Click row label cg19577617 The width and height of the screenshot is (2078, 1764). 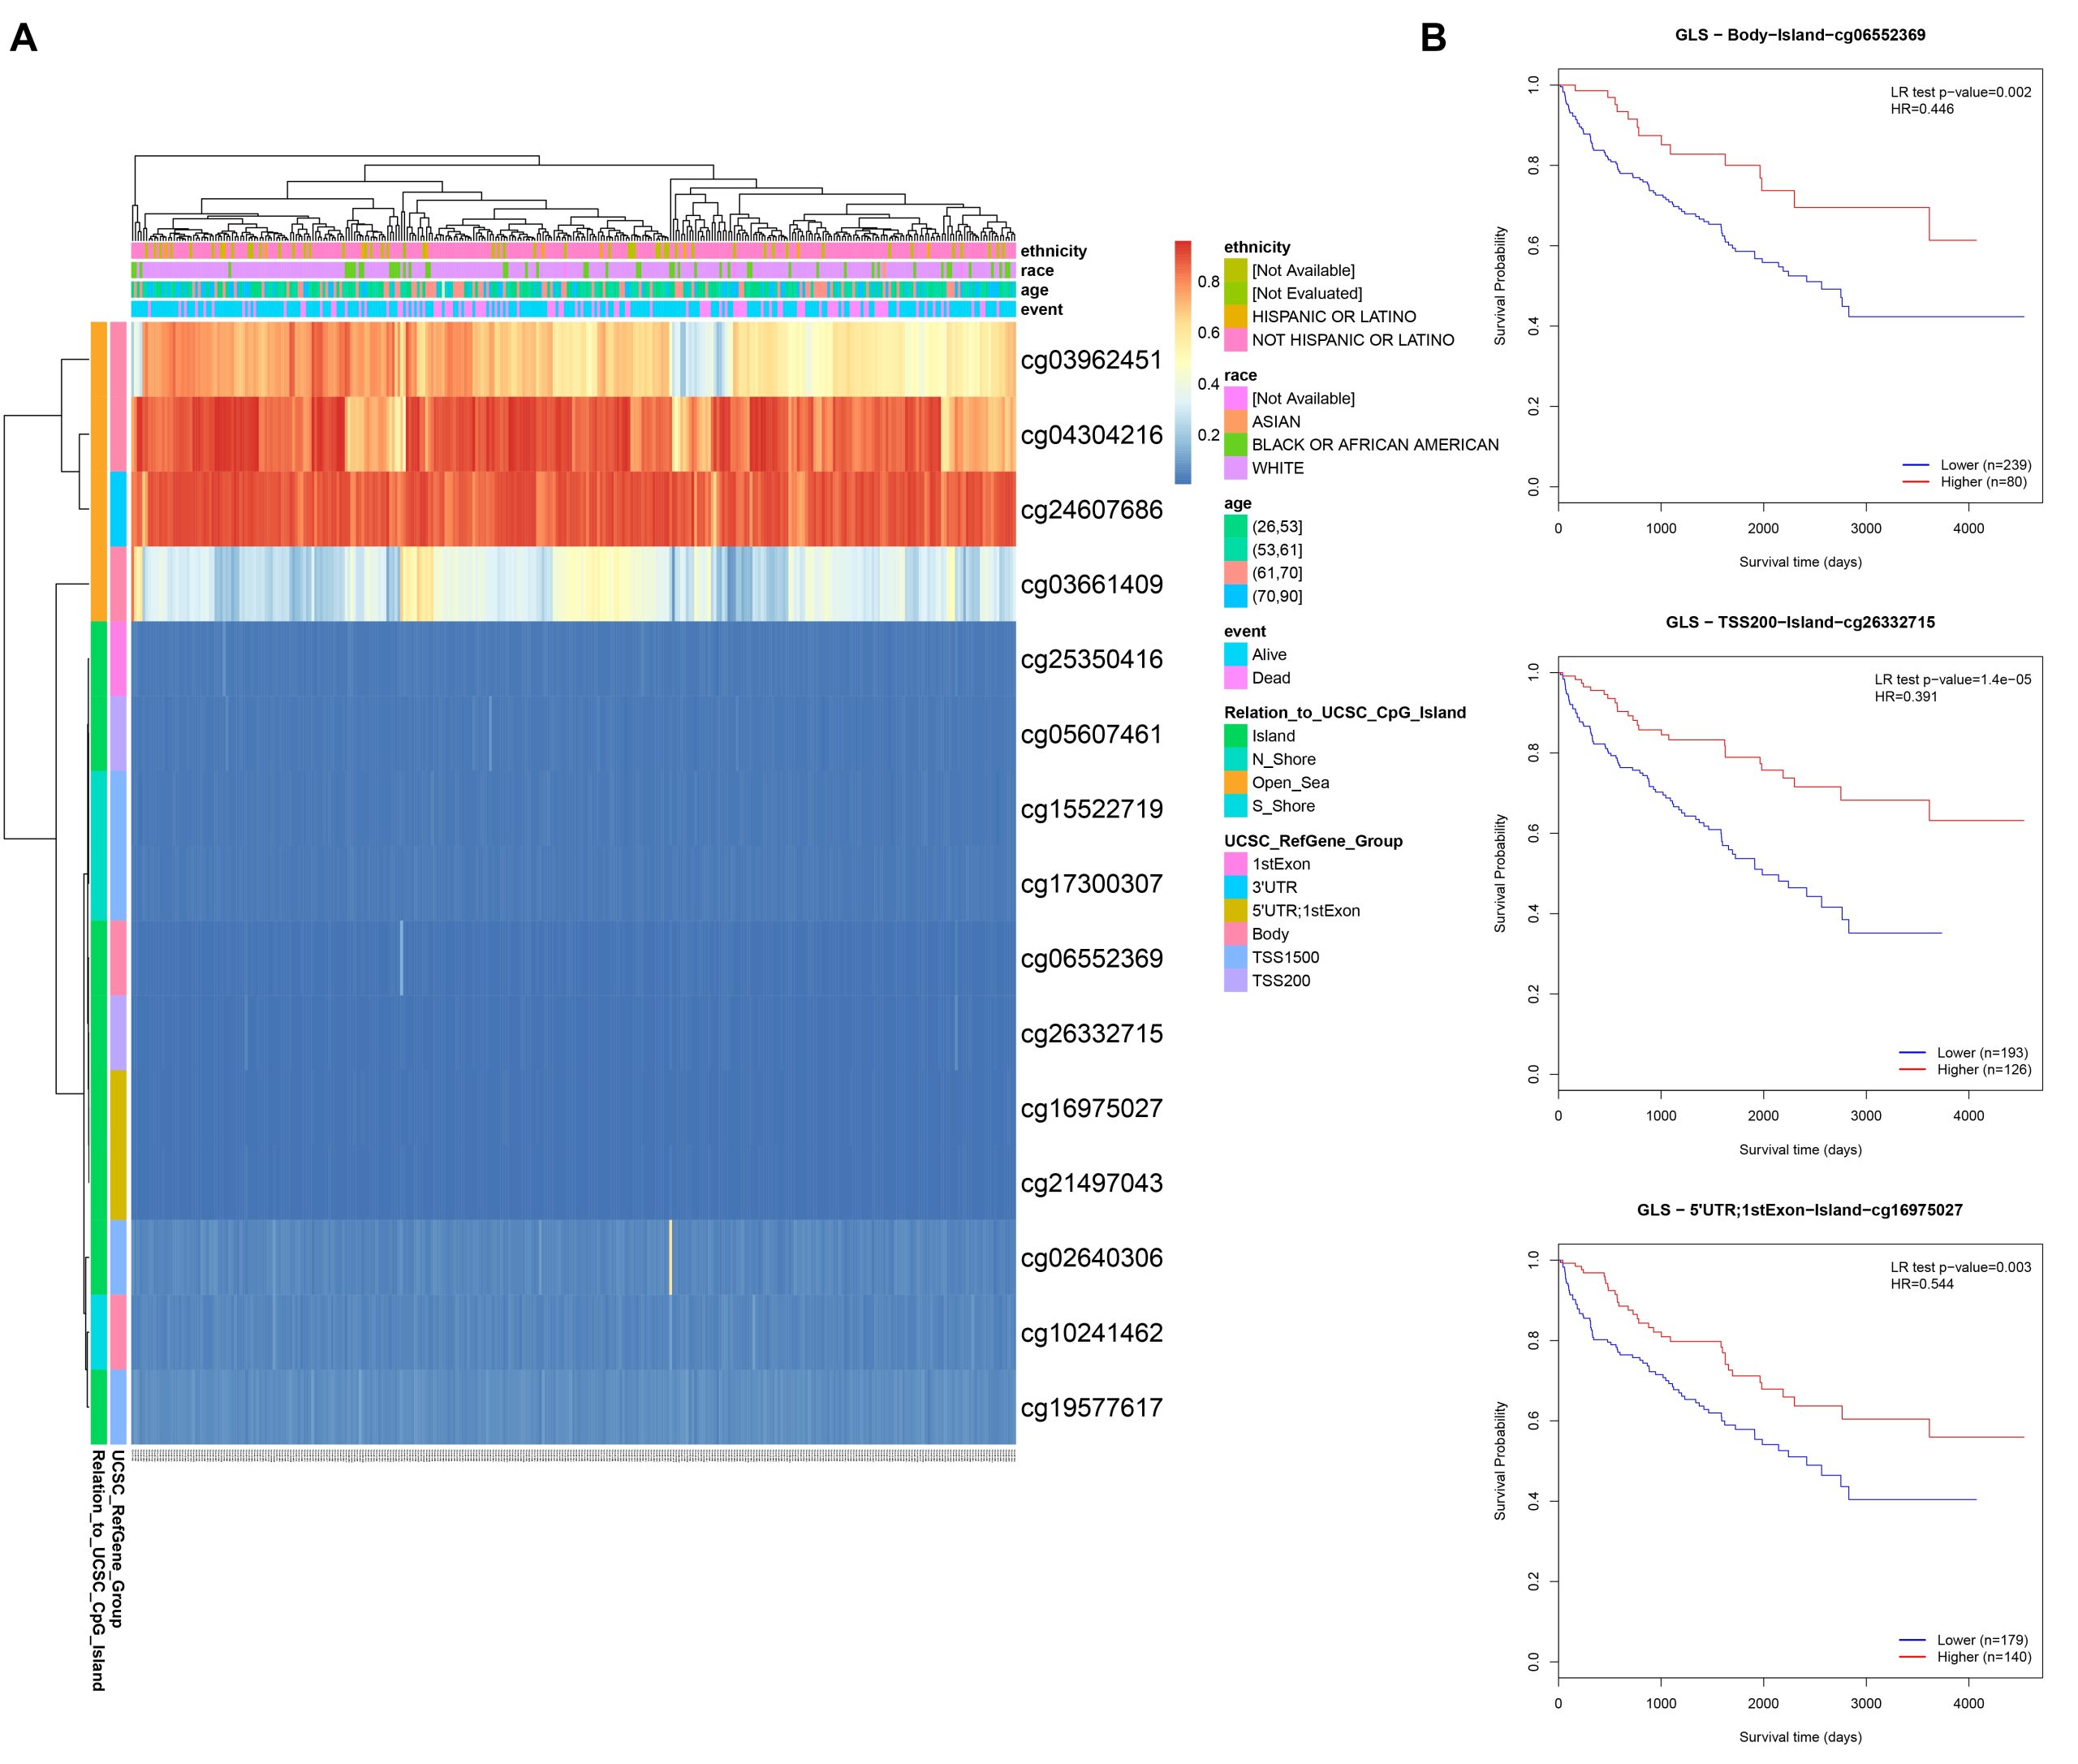coord(1091,1408)
